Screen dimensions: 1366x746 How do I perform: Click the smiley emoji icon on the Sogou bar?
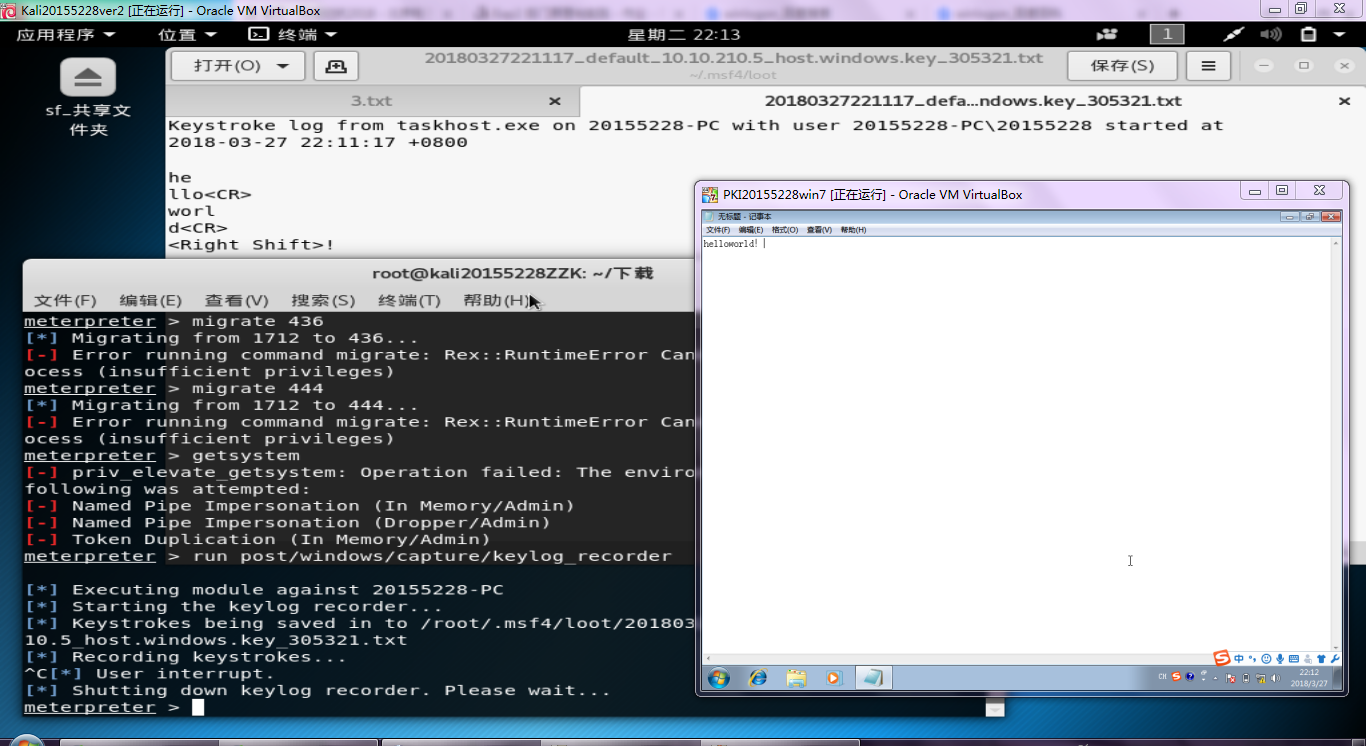pos(1266,659)
